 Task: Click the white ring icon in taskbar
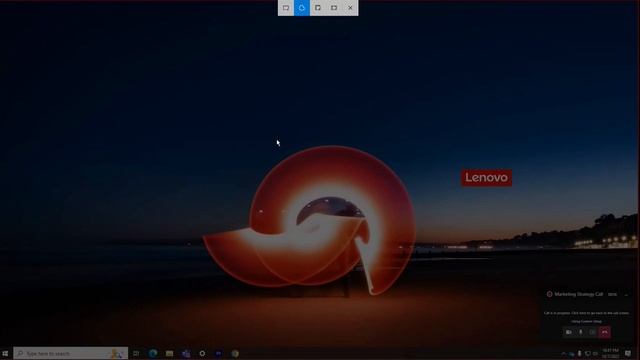[202, 353]
